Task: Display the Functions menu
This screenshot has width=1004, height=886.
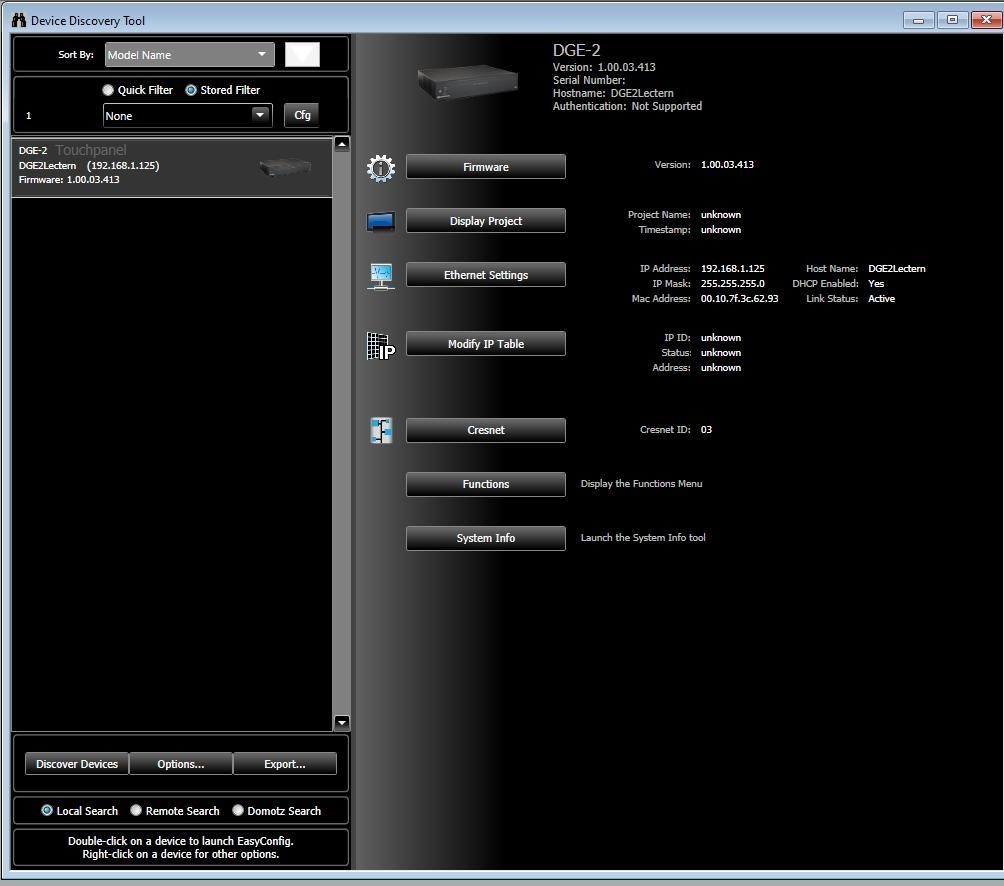Action: (486, 484)
